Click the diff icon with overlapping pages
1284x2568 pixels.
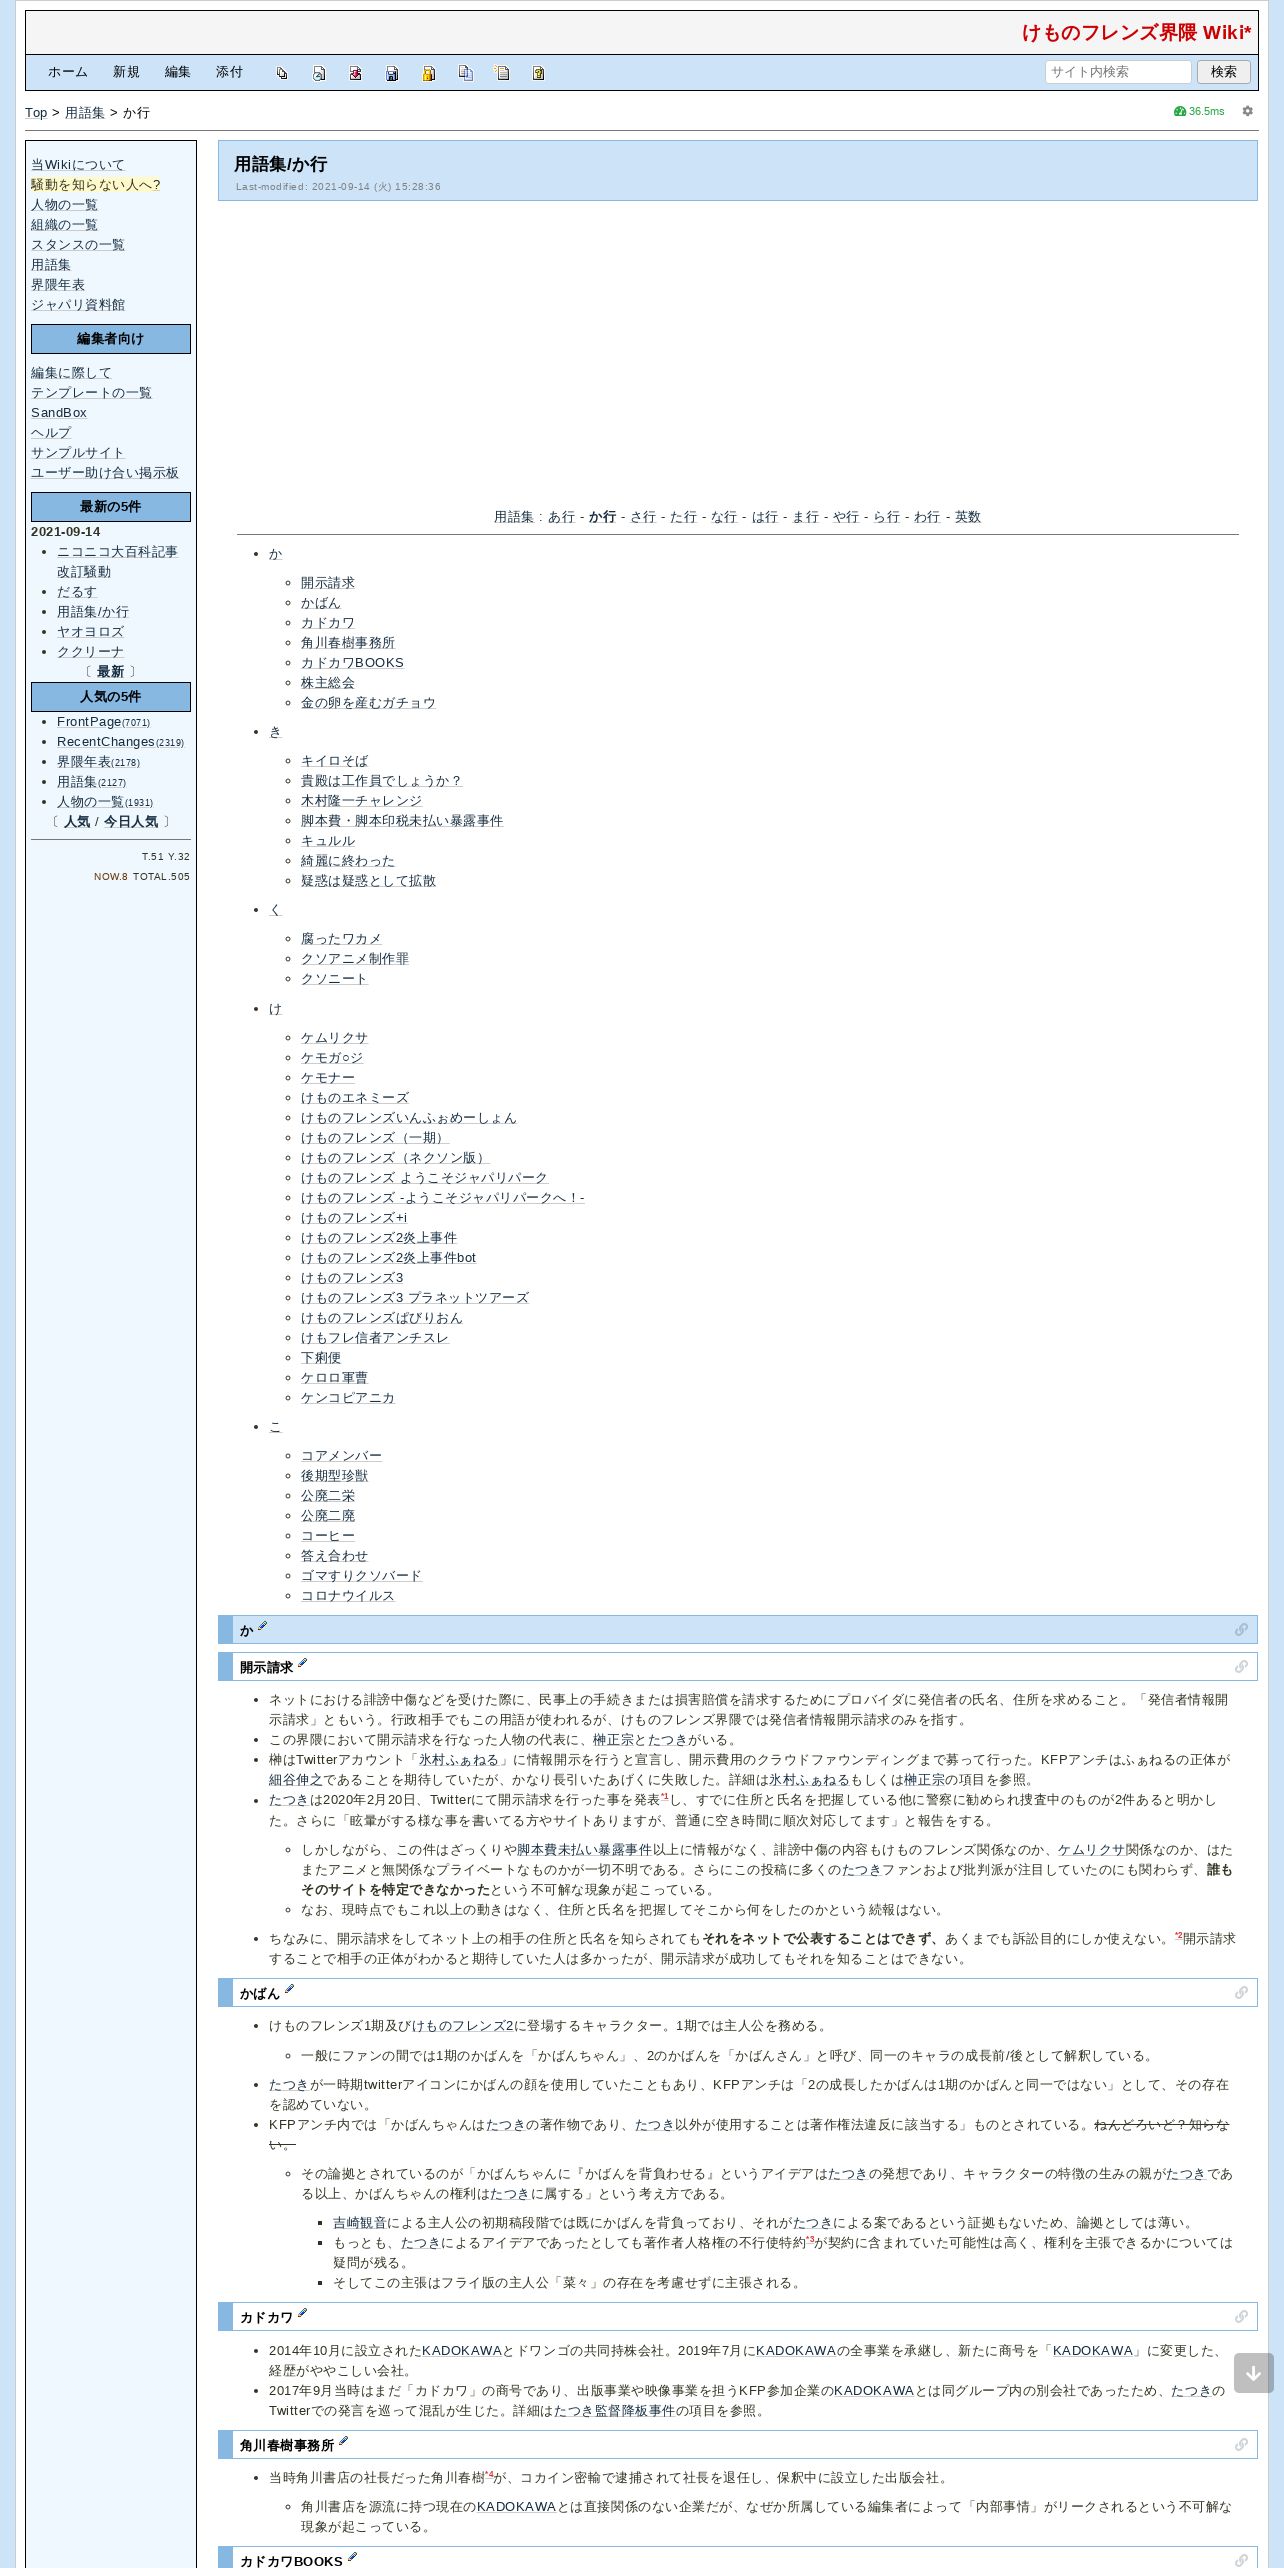tap(282, 73)
